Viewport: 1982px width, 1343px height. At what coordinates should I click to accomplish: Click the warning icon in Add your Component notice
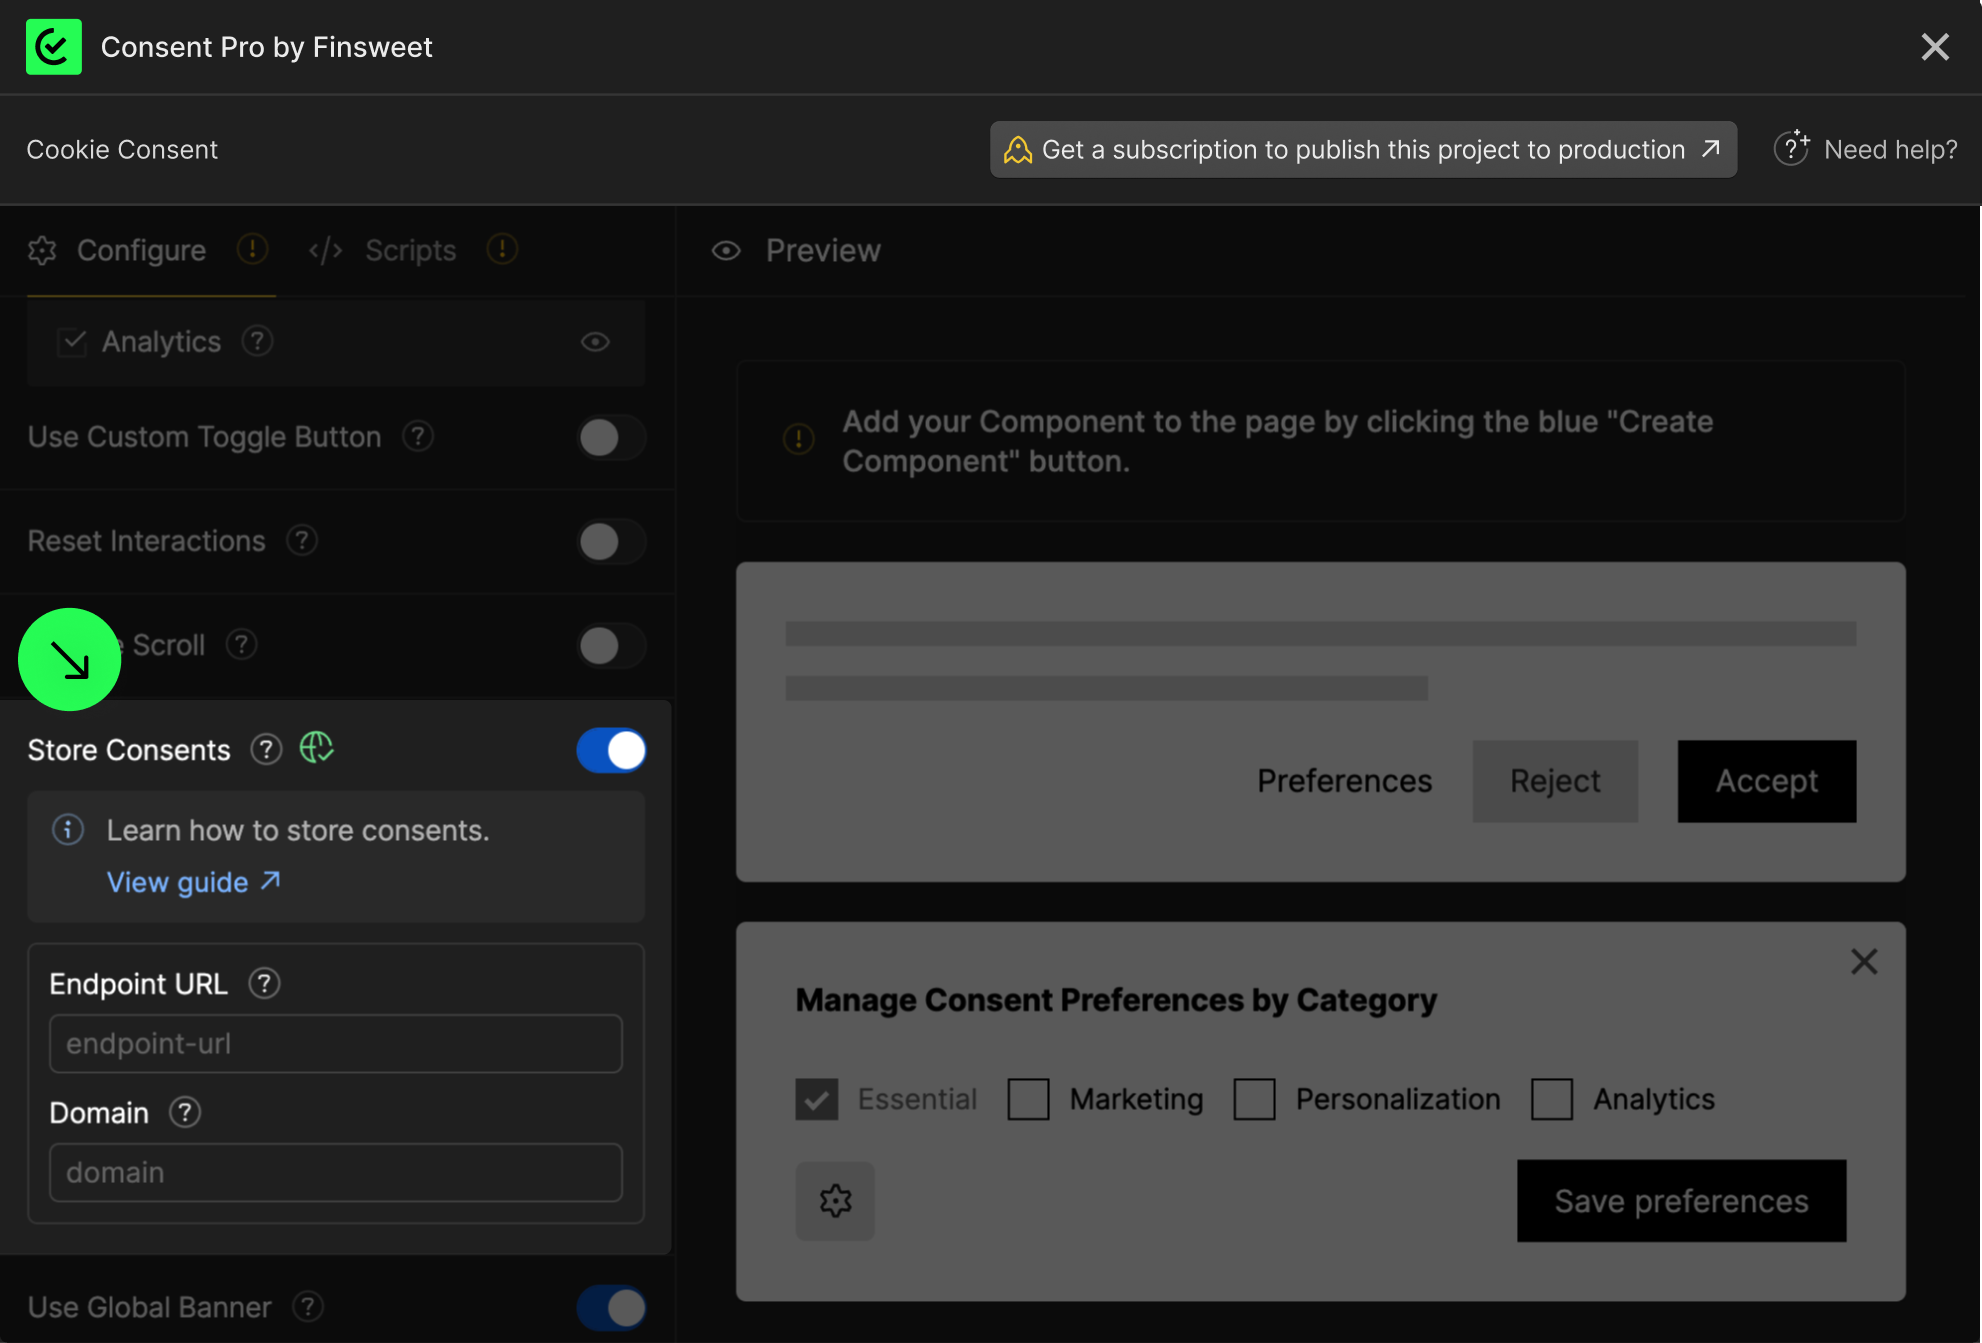click(x=799, y=439)
